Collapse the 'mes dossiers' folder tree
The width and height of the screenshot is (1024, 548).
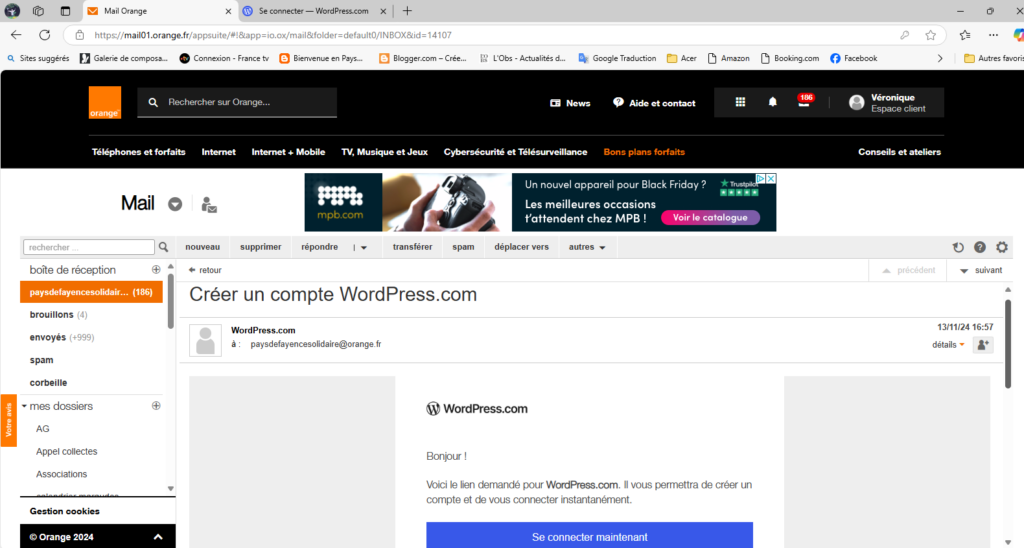click(24, 406)
